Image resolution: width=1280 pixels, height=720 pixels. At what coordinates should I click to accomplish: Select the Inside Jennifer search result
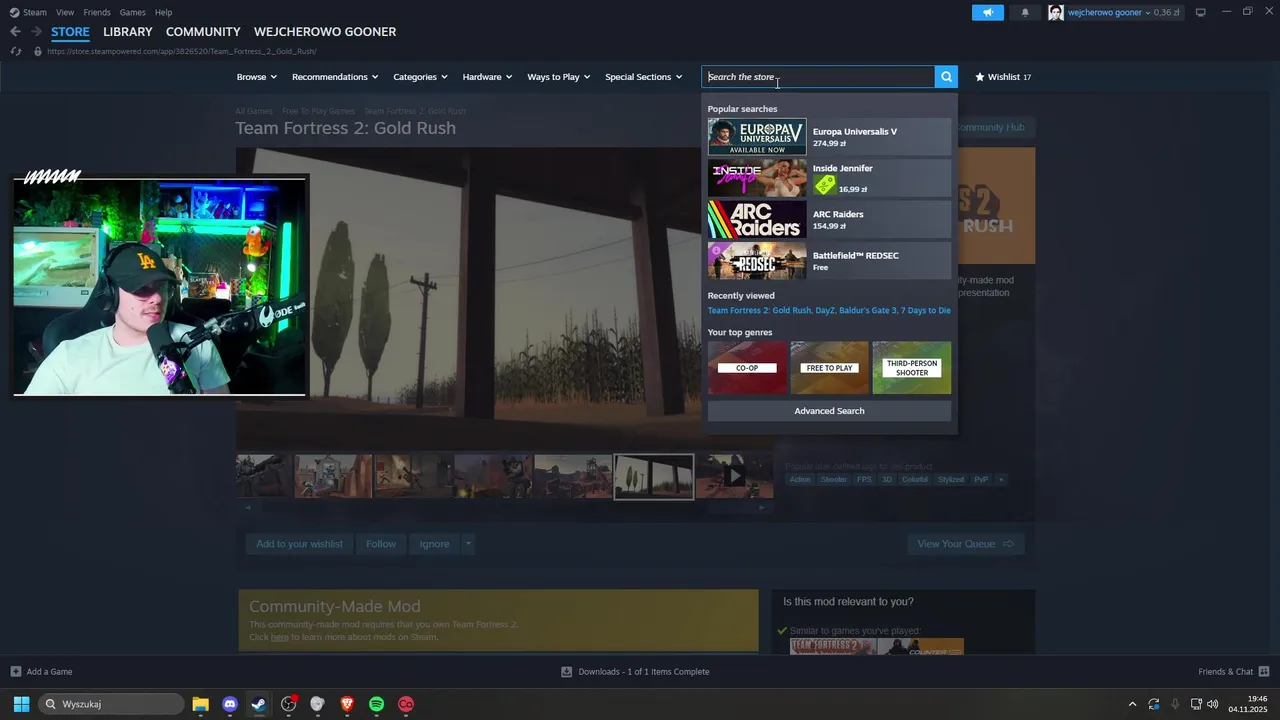[829, 178]
